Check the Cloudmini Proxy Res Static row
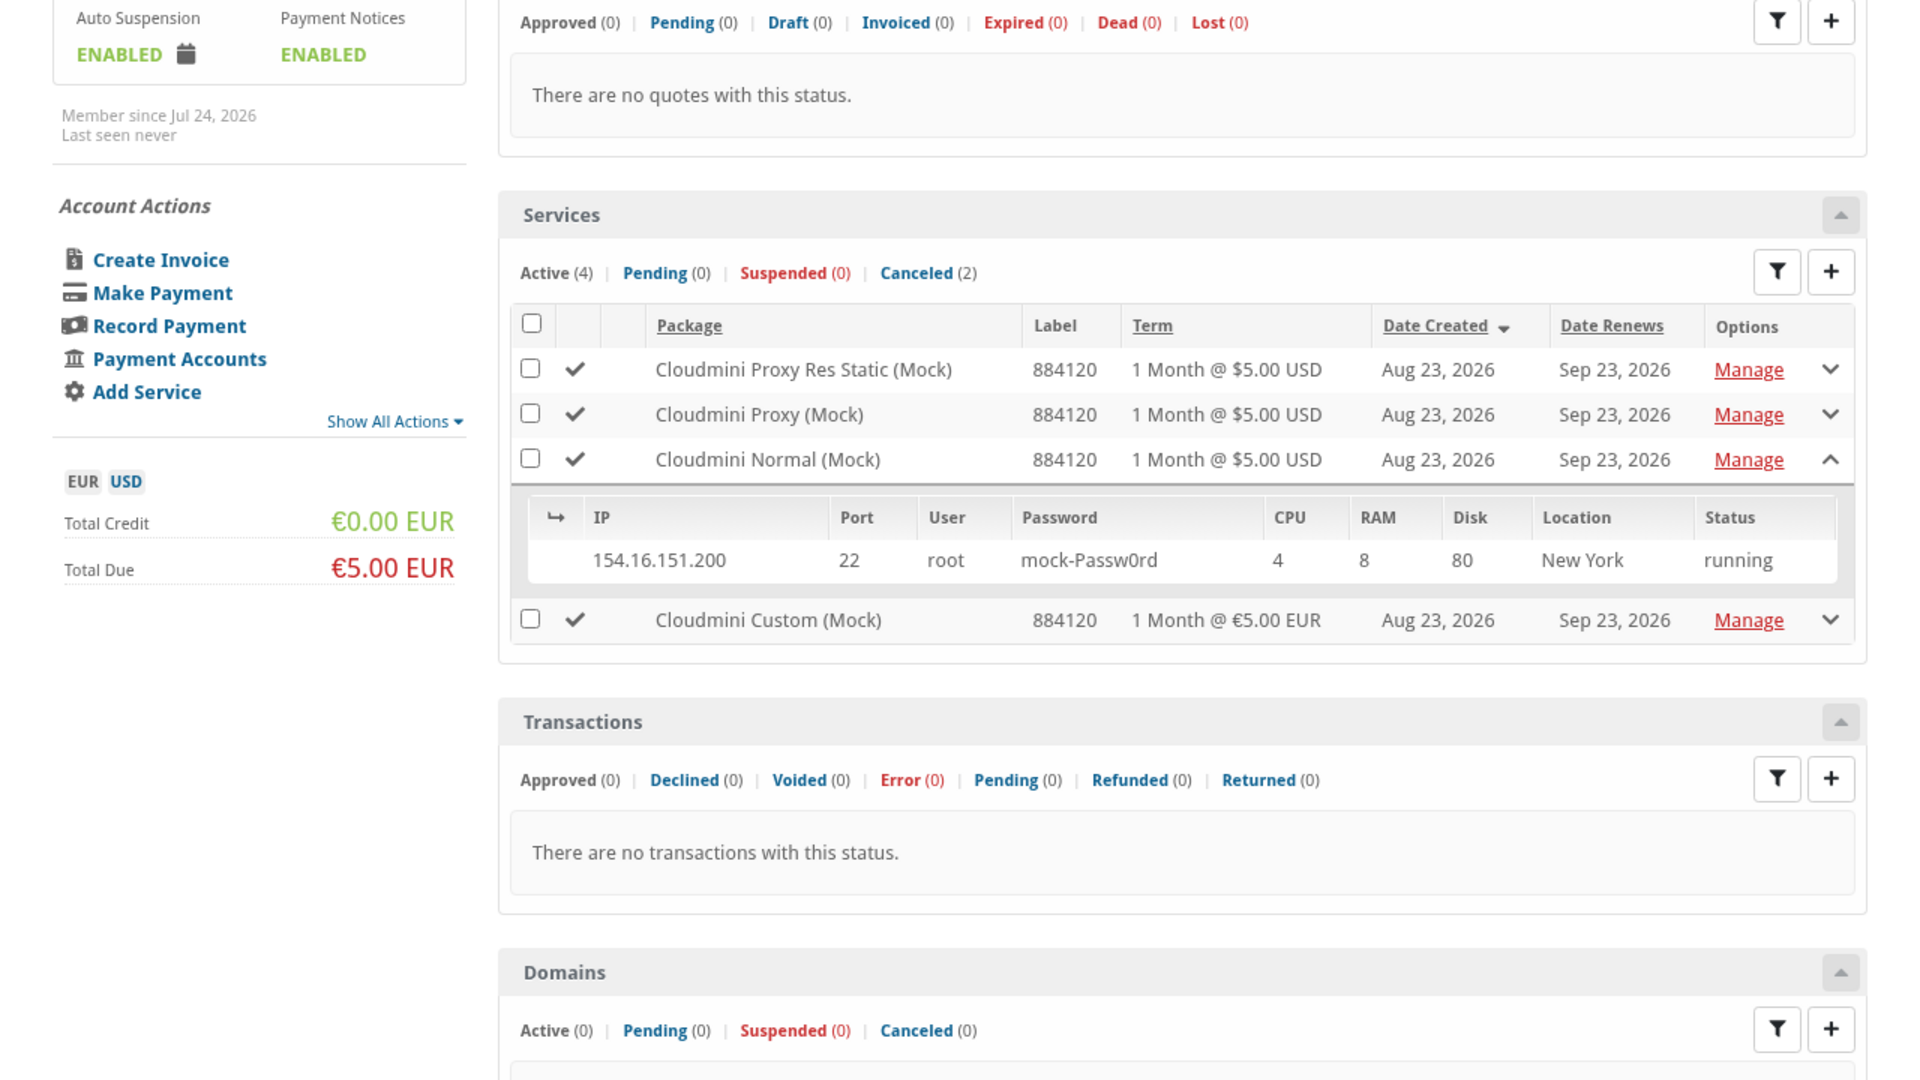Image resolution: width=1920 pixels, height=1080 pixels. point(531,369)
